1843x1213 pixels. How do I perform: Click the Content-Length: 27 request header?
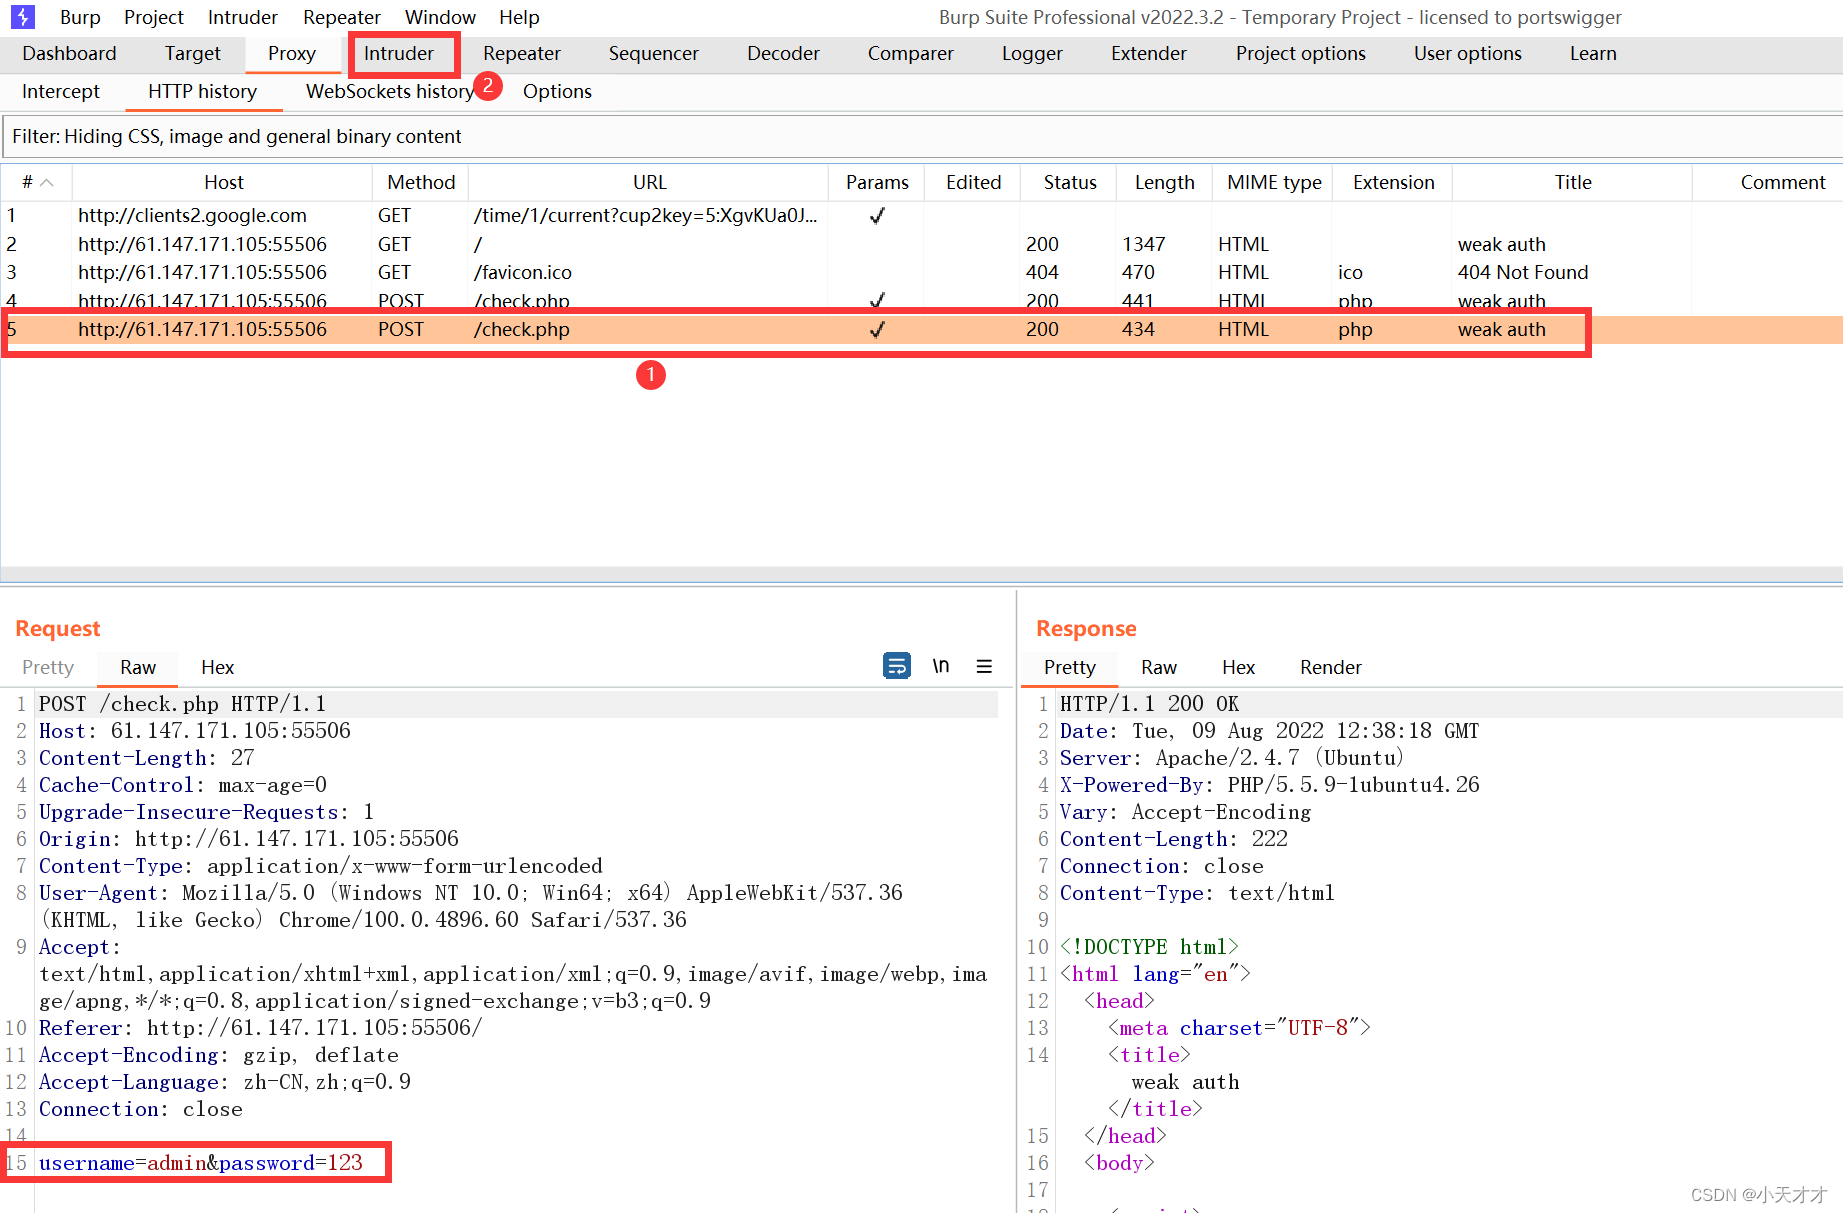pyautogui.click(x=146, y=758)
